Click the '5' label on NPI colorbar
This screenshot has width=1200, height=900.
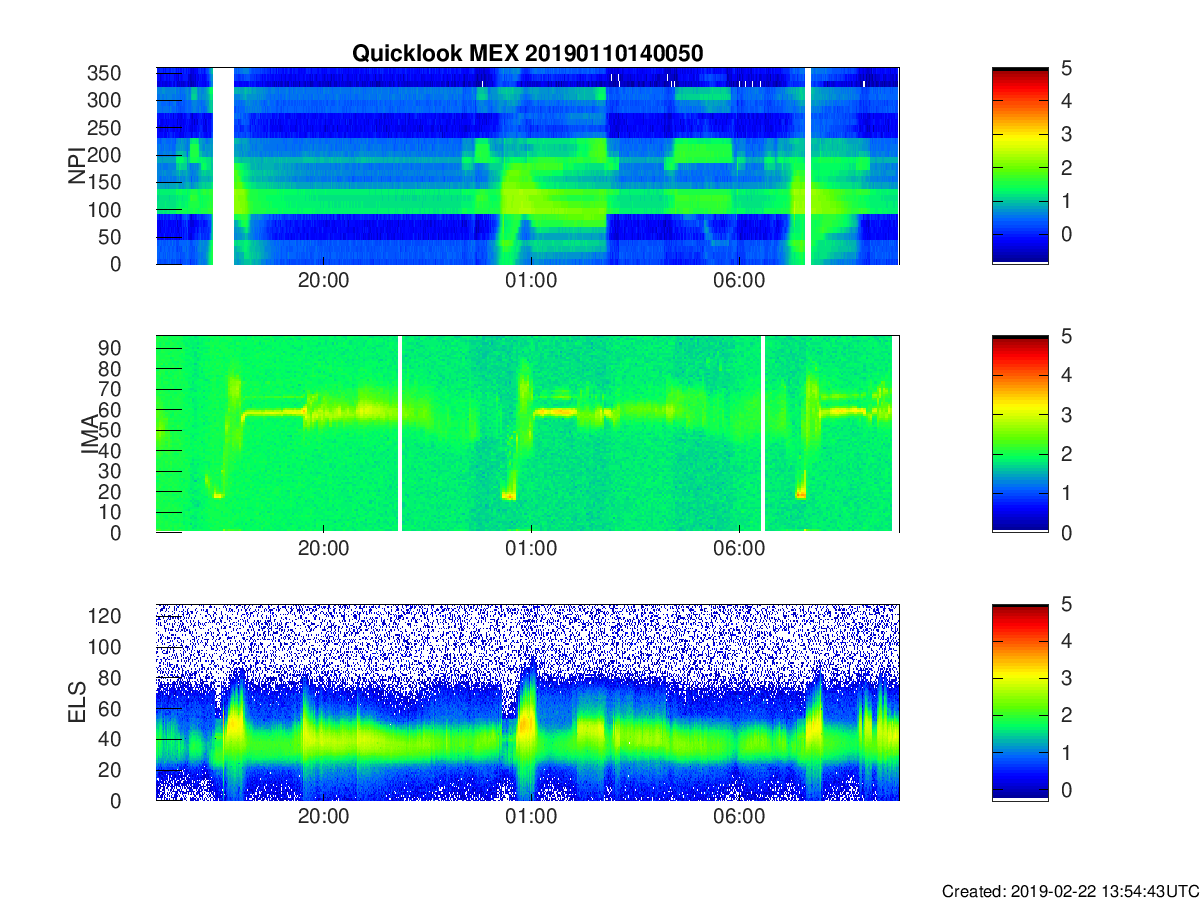pos(1066,69)
